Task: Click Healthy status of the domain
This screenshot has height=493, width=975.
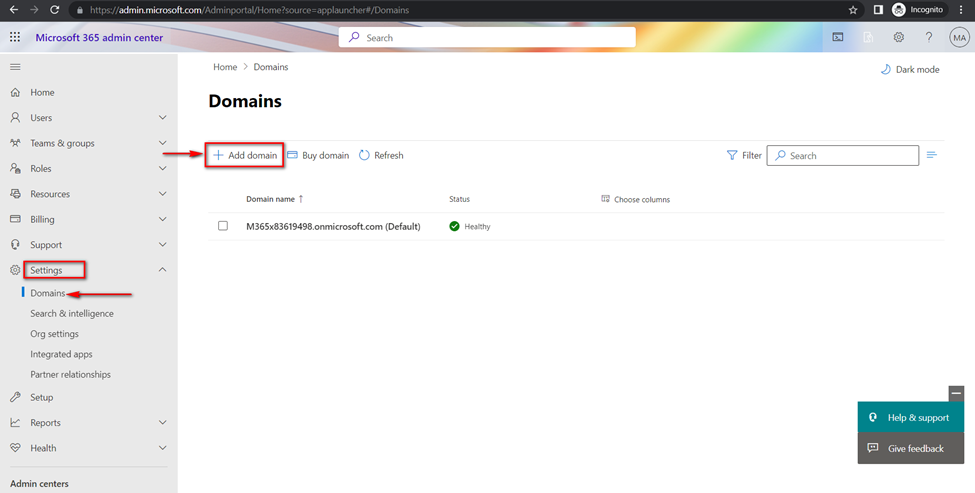Action: click(470, 226)
